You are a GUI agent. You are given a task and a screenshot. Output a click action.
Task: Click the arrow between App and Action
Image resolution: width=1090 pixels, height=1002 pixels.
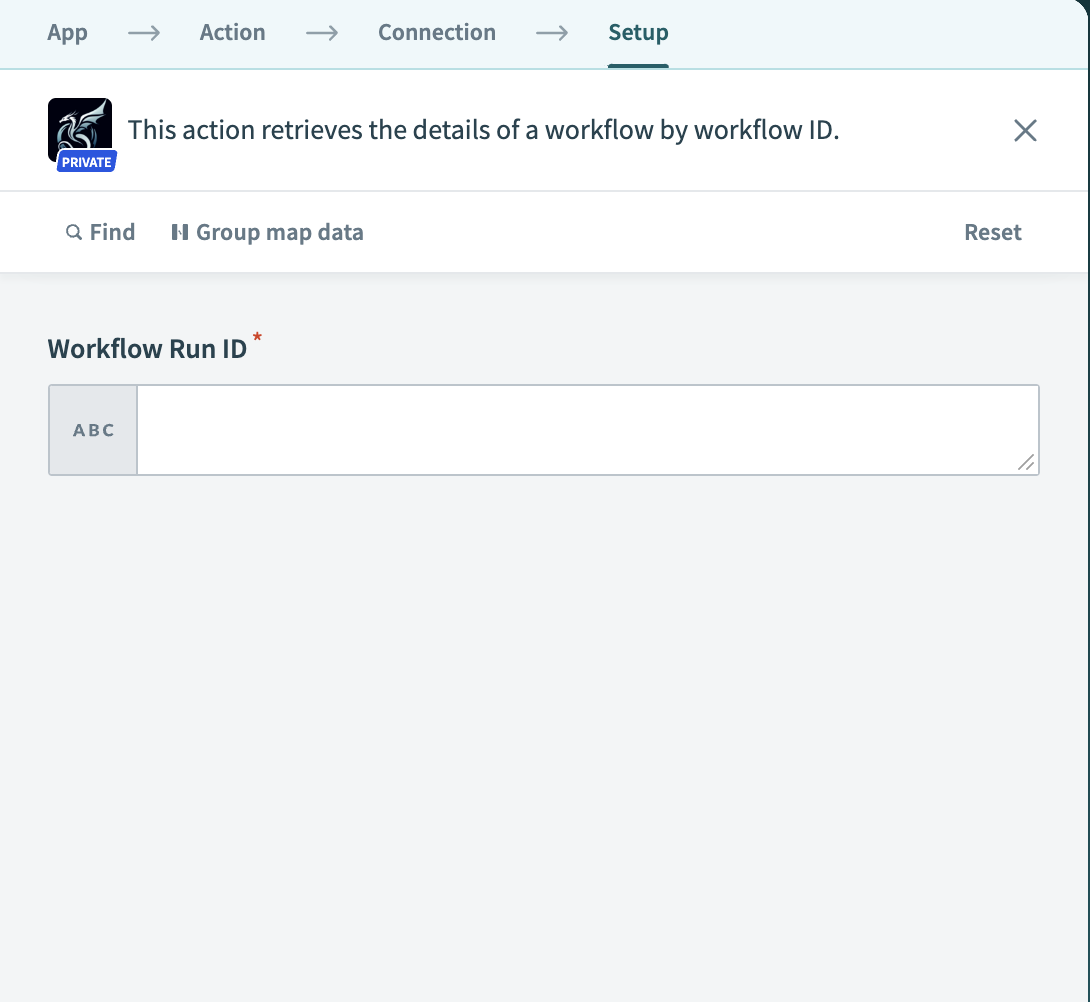(144, 33)
